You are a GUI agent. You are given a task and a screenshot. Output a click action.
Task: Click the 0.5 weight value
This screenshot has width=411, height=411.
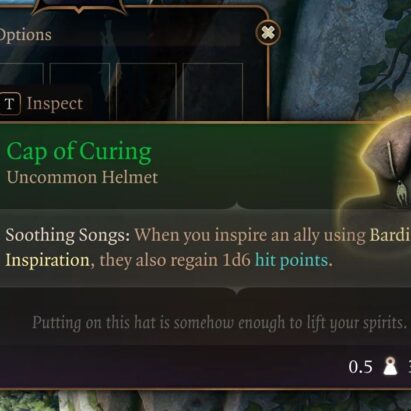[360, 367]
